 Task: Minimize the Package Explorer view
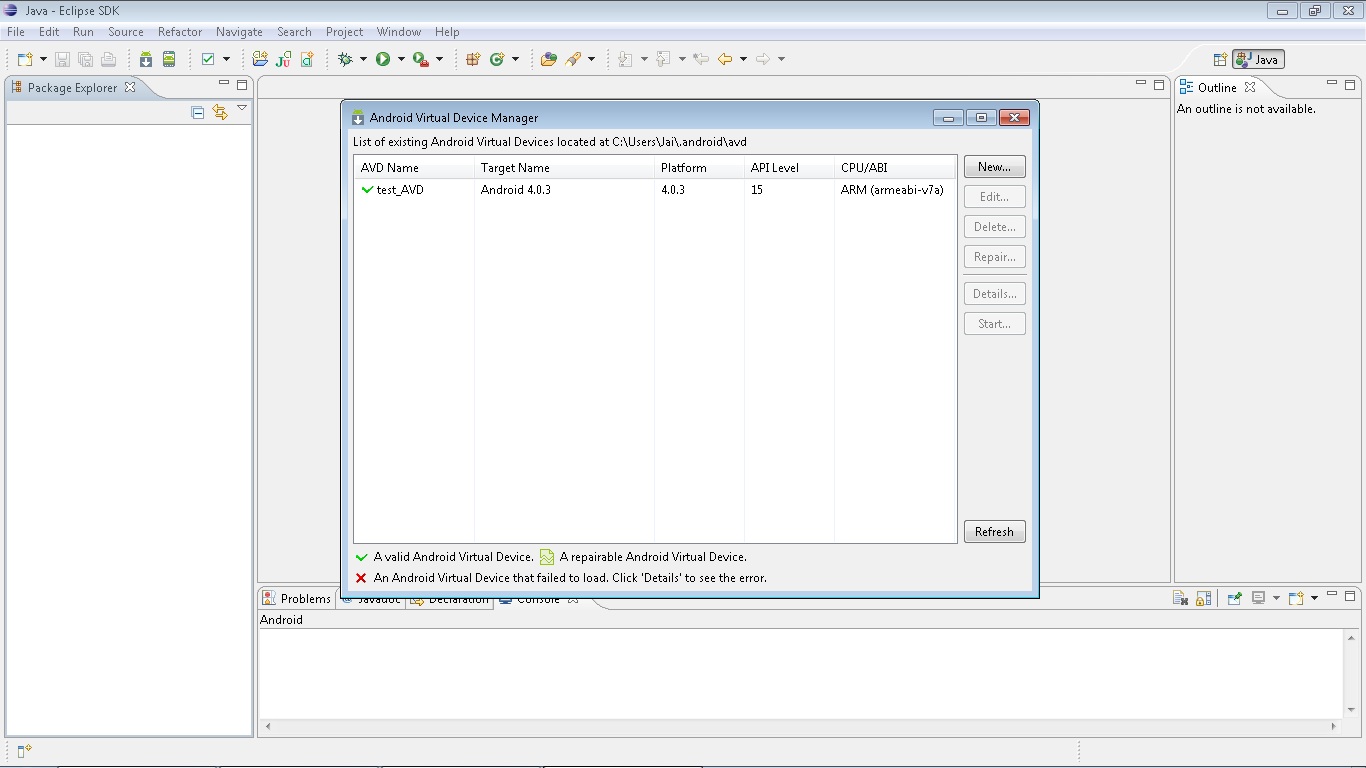224,84
